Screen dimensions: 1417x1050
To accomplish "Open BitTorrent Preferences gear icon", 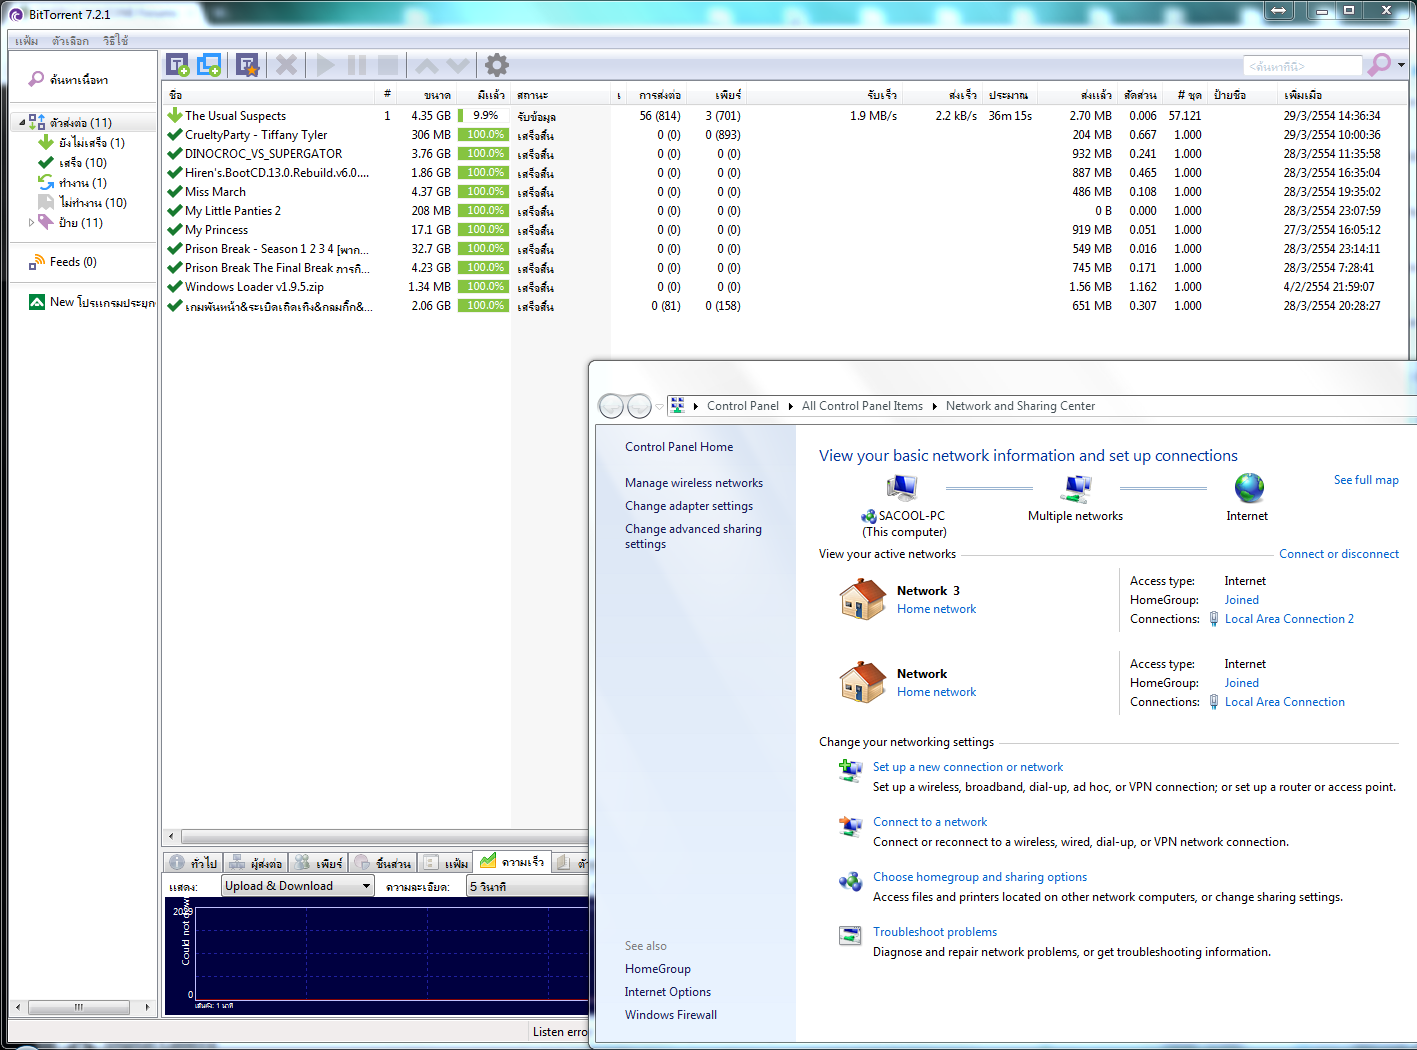I will pyautogui.click(x=497, y=66).
